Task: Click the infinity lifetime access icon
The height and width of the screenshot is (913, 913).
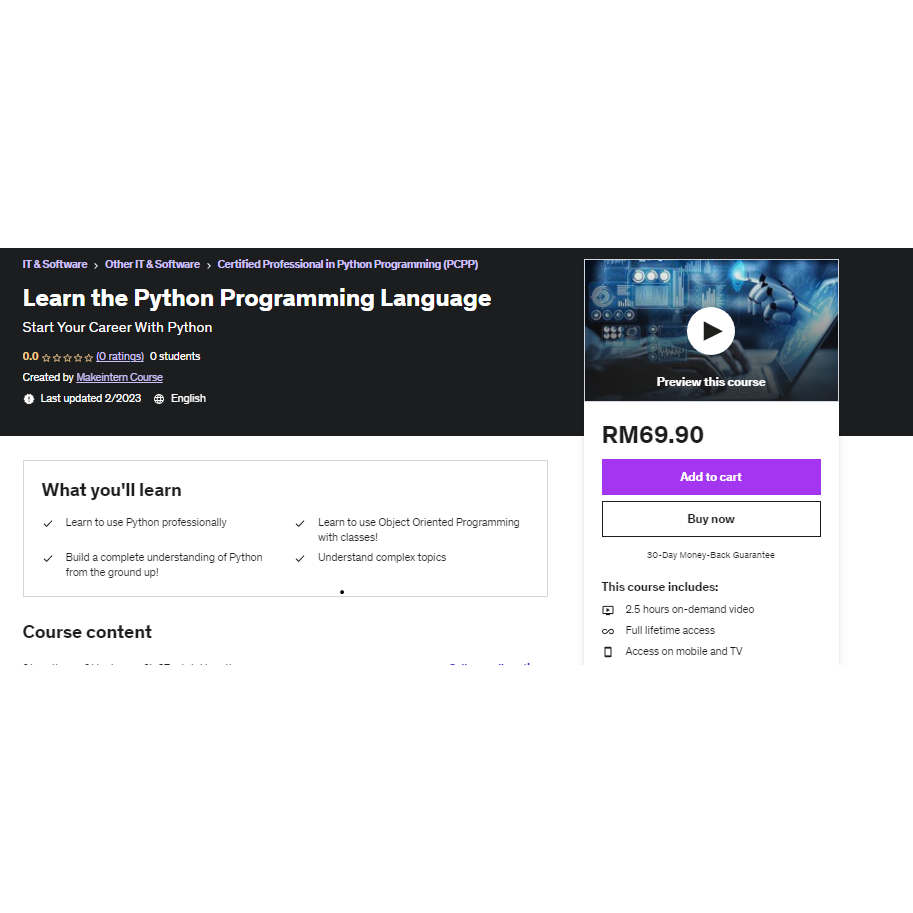Action: (x=608, y=630)
